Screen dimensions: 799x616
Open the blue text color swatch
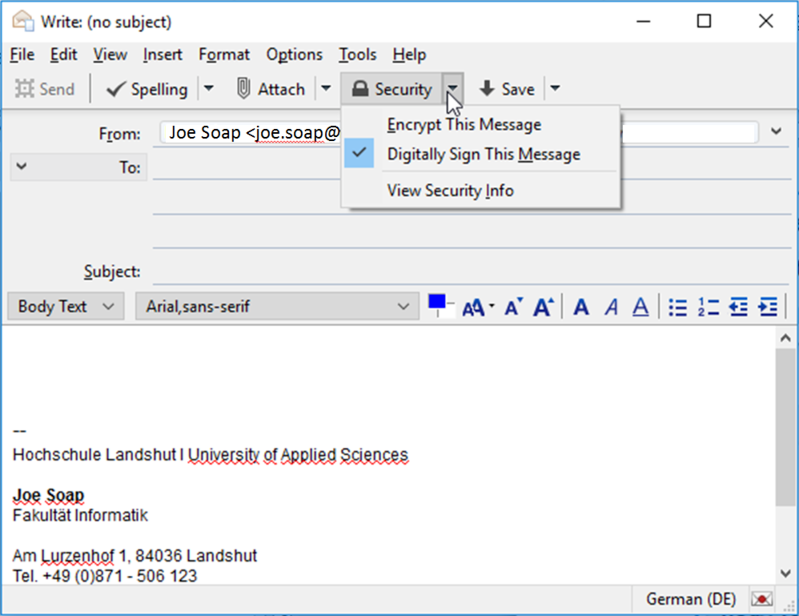pyautogui.click(x=436, y=302)
